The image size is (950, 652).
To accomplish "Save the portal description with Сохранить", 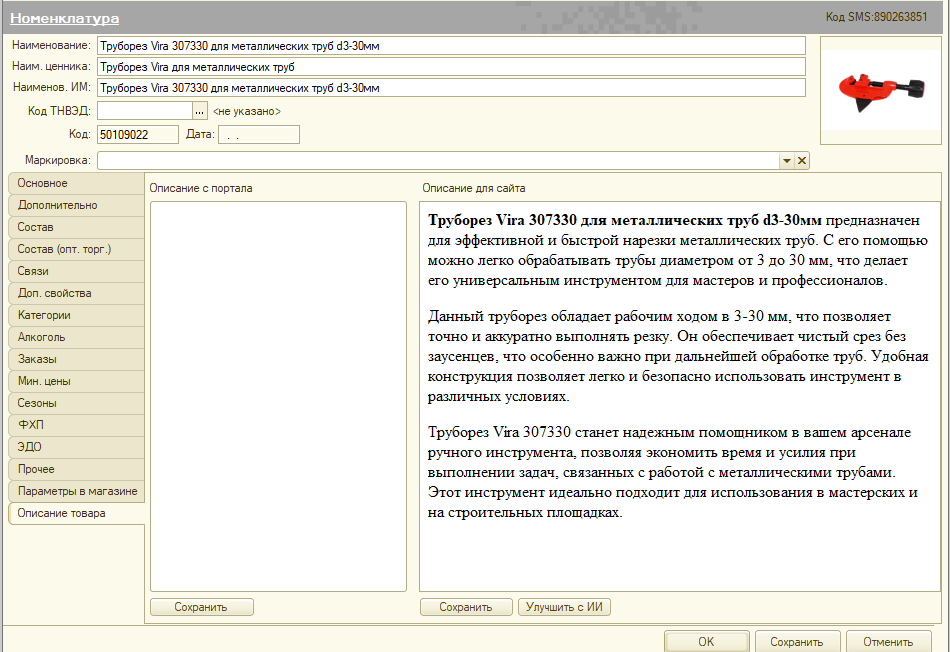I will pyautogui.click(x=202, y=607).
